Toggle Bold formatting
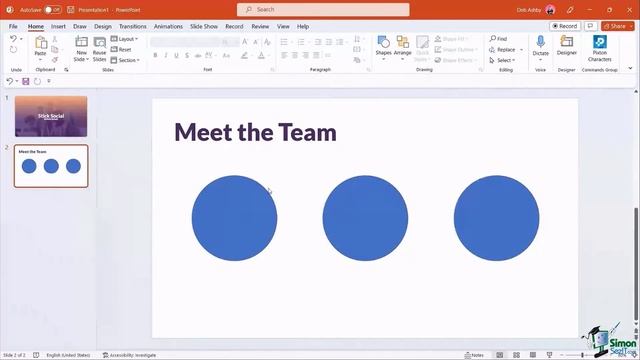 [x=155, y=56]
